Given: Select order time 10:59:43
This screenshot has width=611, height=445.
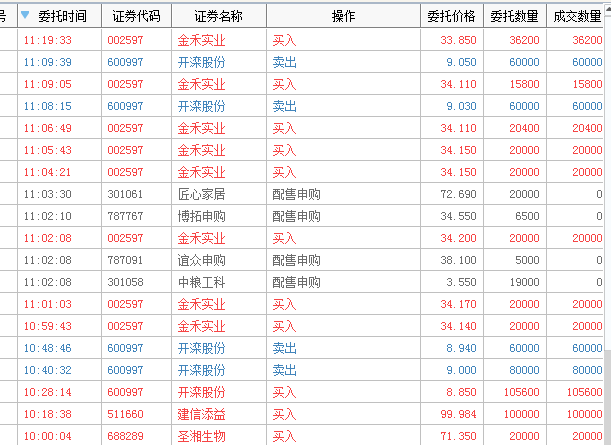Looking at the screenshot, I should pyautogui.click(x=48, y=326).
